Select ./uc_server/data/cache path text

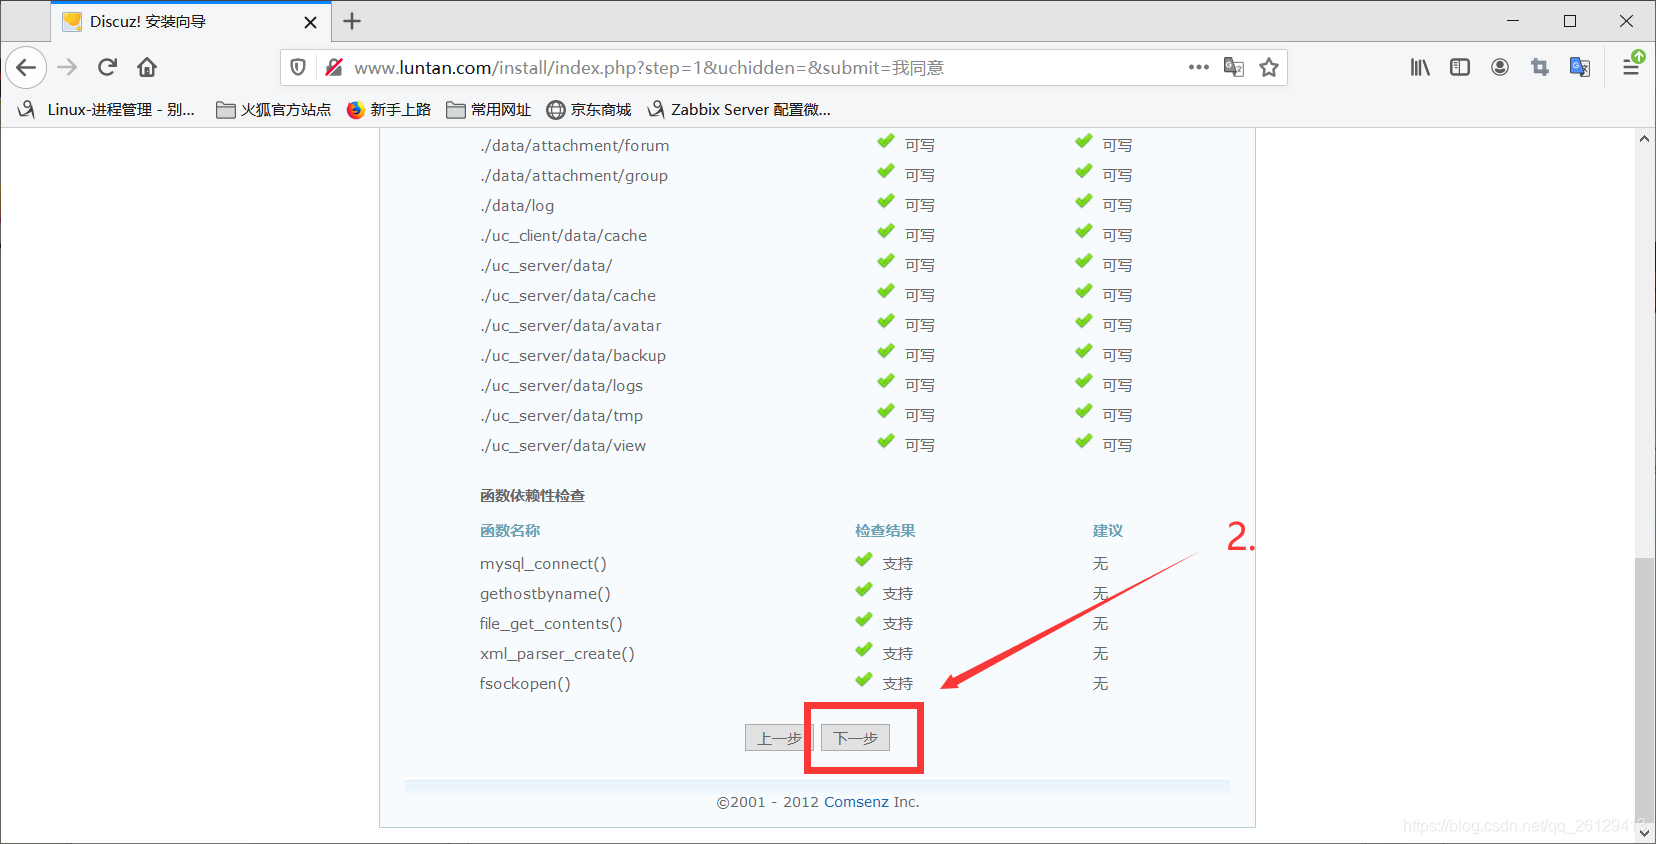(568, 295)
